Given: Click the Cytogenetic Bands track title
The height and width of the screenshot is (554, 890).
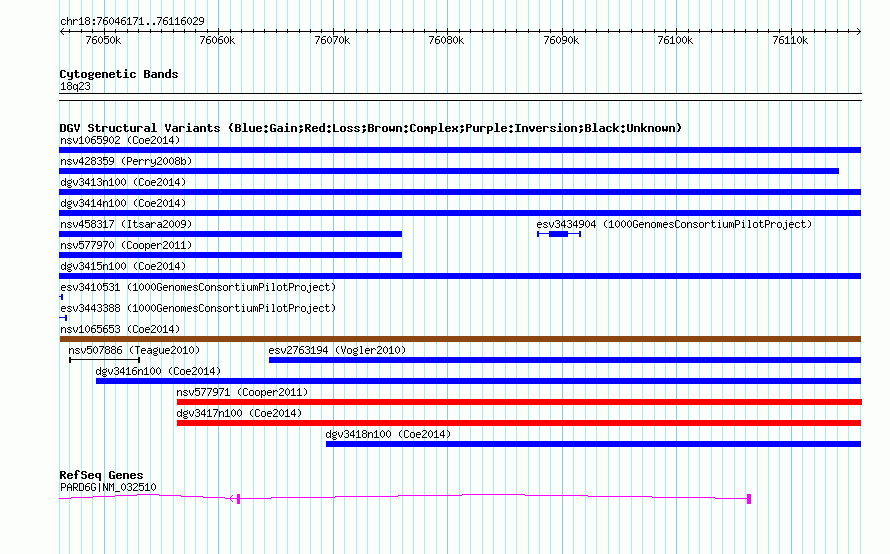Looking at the screenshot, I should coord(119,74).
